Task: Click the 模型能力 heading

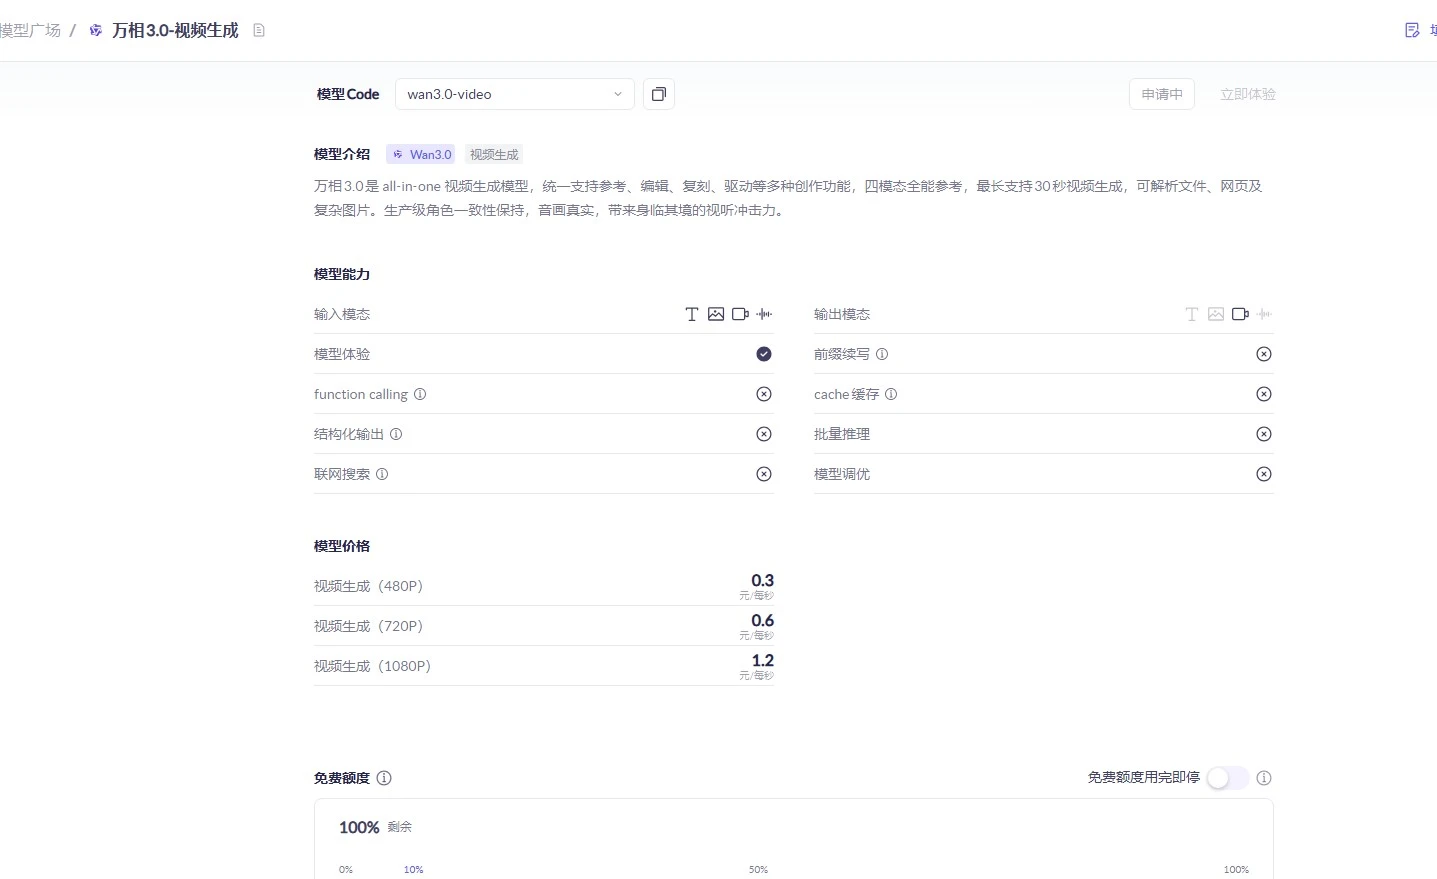Action: click(342, 274)
